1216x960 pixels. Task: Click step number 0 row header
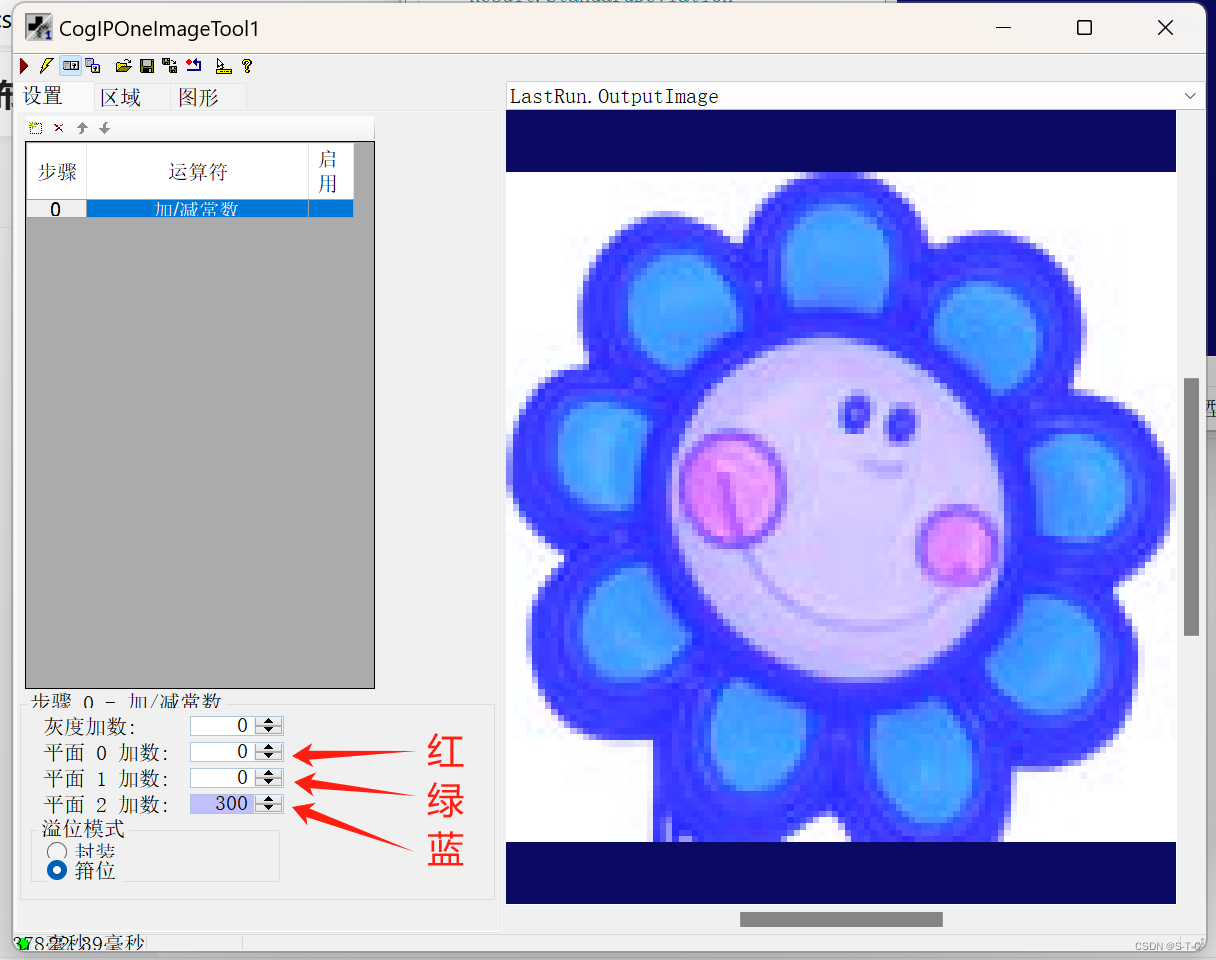point(56,209)
